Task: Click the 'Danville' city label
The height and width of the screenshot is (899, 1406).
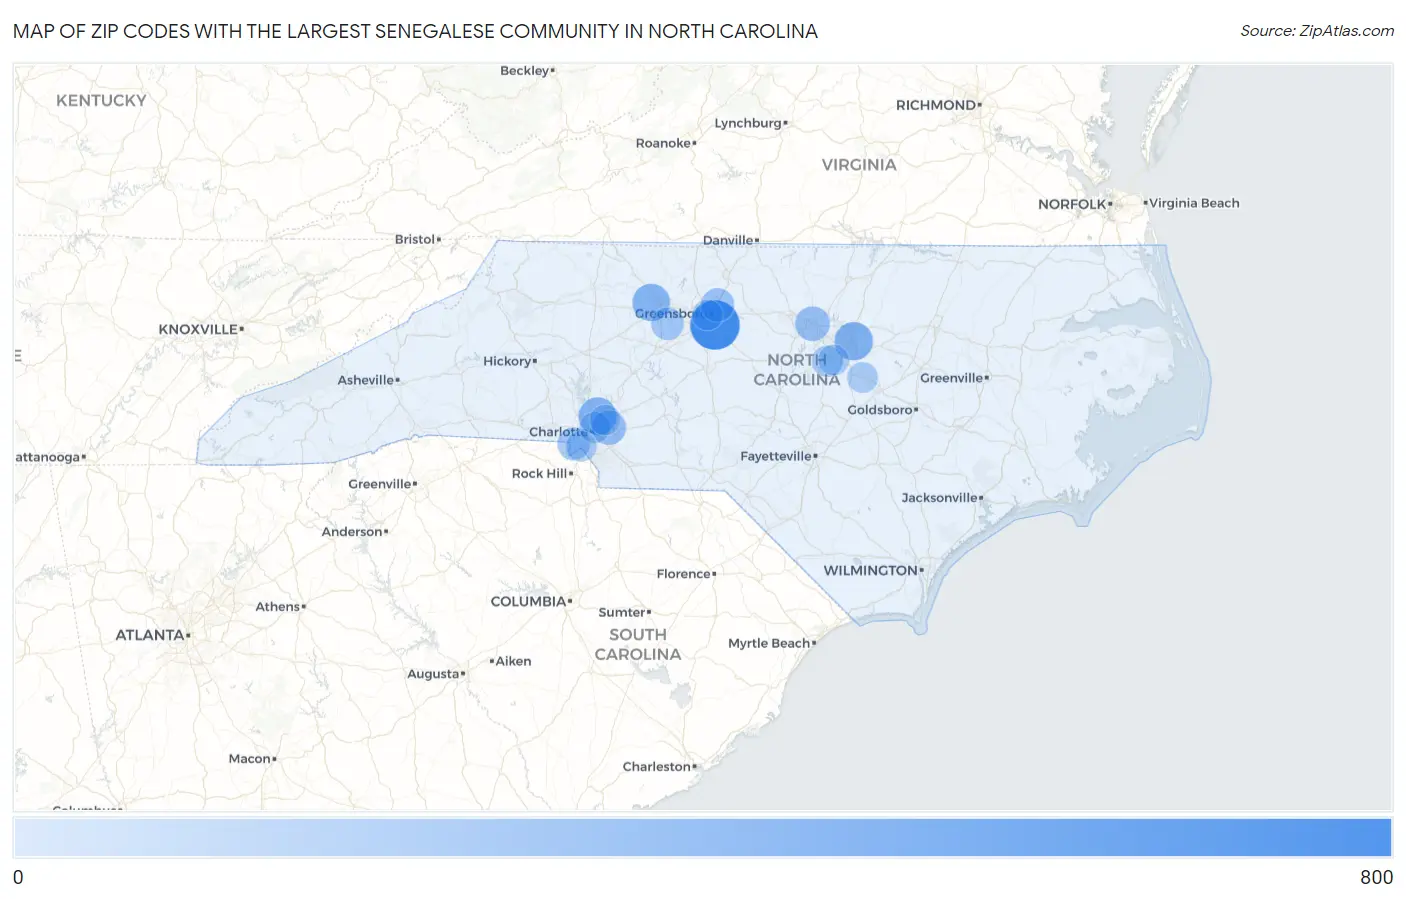Action: pyautogui.click(x=728, y=241)
